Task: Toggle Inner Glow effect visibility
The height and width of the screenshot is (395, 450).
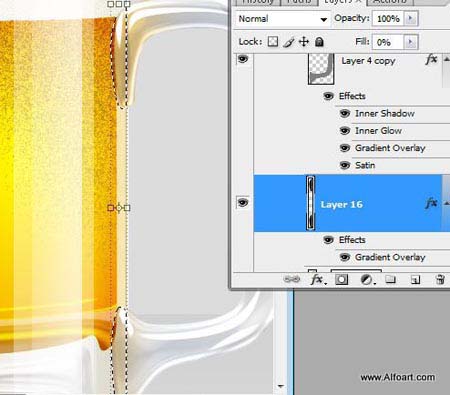Action: point(345,131)
